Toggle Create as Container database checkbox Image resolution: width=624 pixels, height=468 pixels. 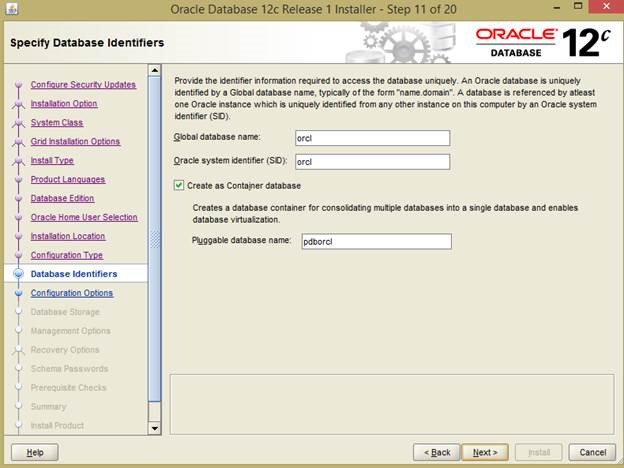click(x=179, y=185)
